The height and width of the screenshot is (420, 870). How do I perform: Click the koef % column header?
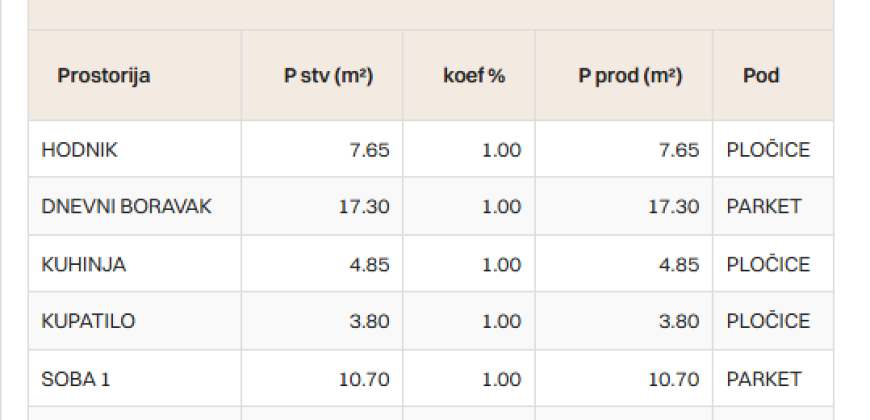pos(474,75)
